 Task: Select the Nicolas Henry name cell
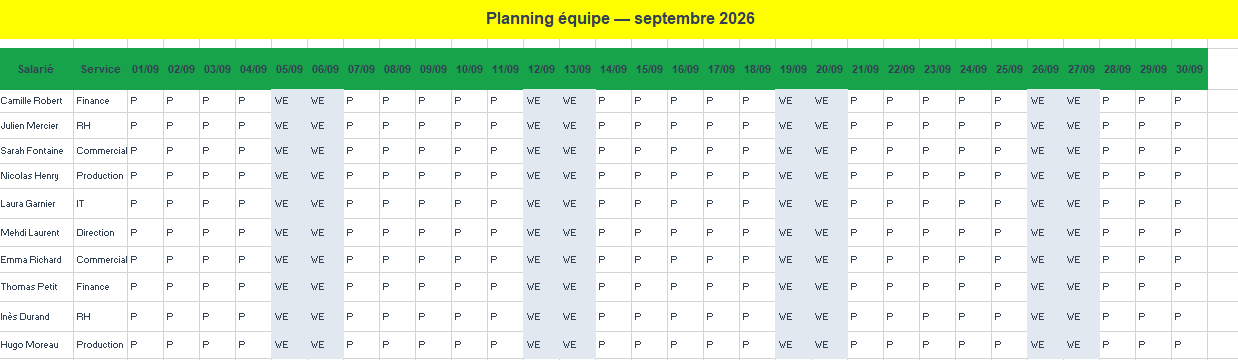tap(36, 176)
